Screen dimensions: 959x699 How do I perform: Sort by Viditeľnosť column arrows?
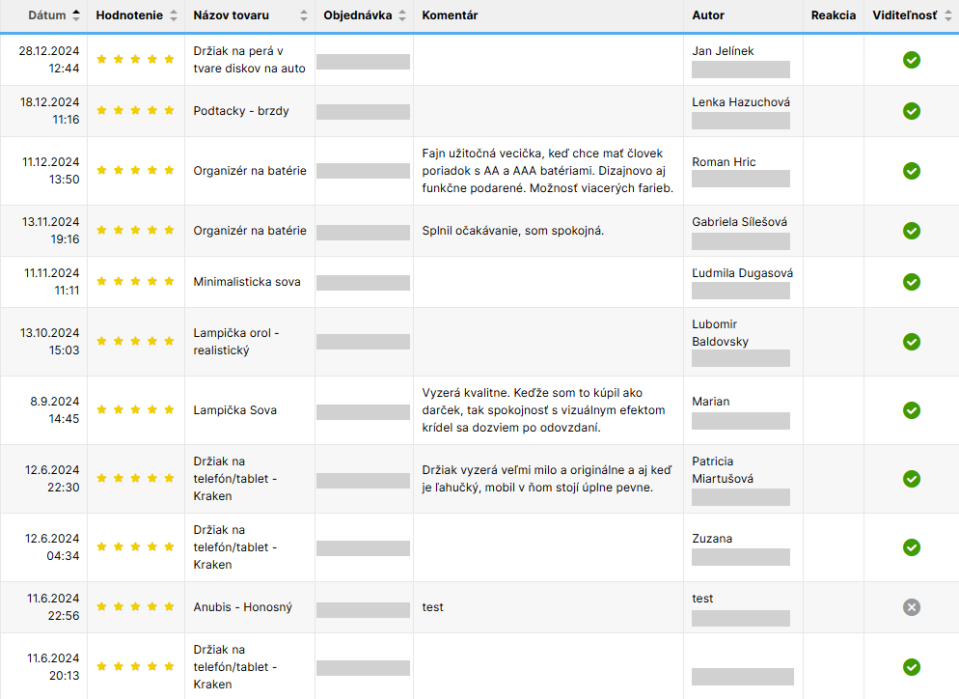click(948, 15)
